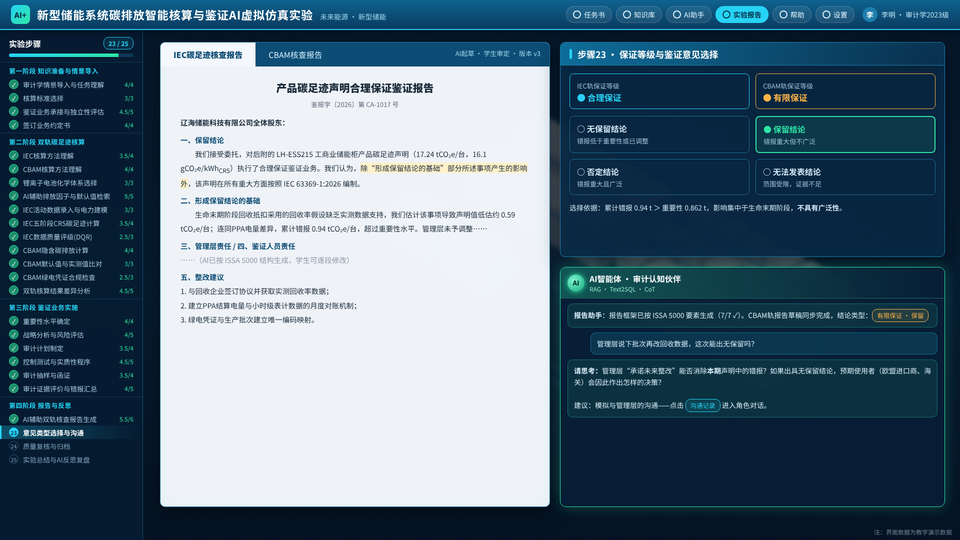Image resolution: width=960 pixels, height=540 pixels.
Task: Open the 任务书 menu
Action: coord(588,15)
